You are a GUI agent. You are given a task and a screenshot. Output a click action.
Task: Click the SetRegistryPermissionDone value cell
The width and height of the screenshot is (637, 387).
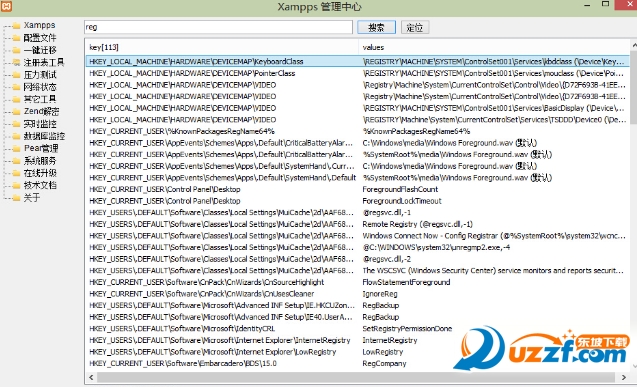(x=407, y=329)
